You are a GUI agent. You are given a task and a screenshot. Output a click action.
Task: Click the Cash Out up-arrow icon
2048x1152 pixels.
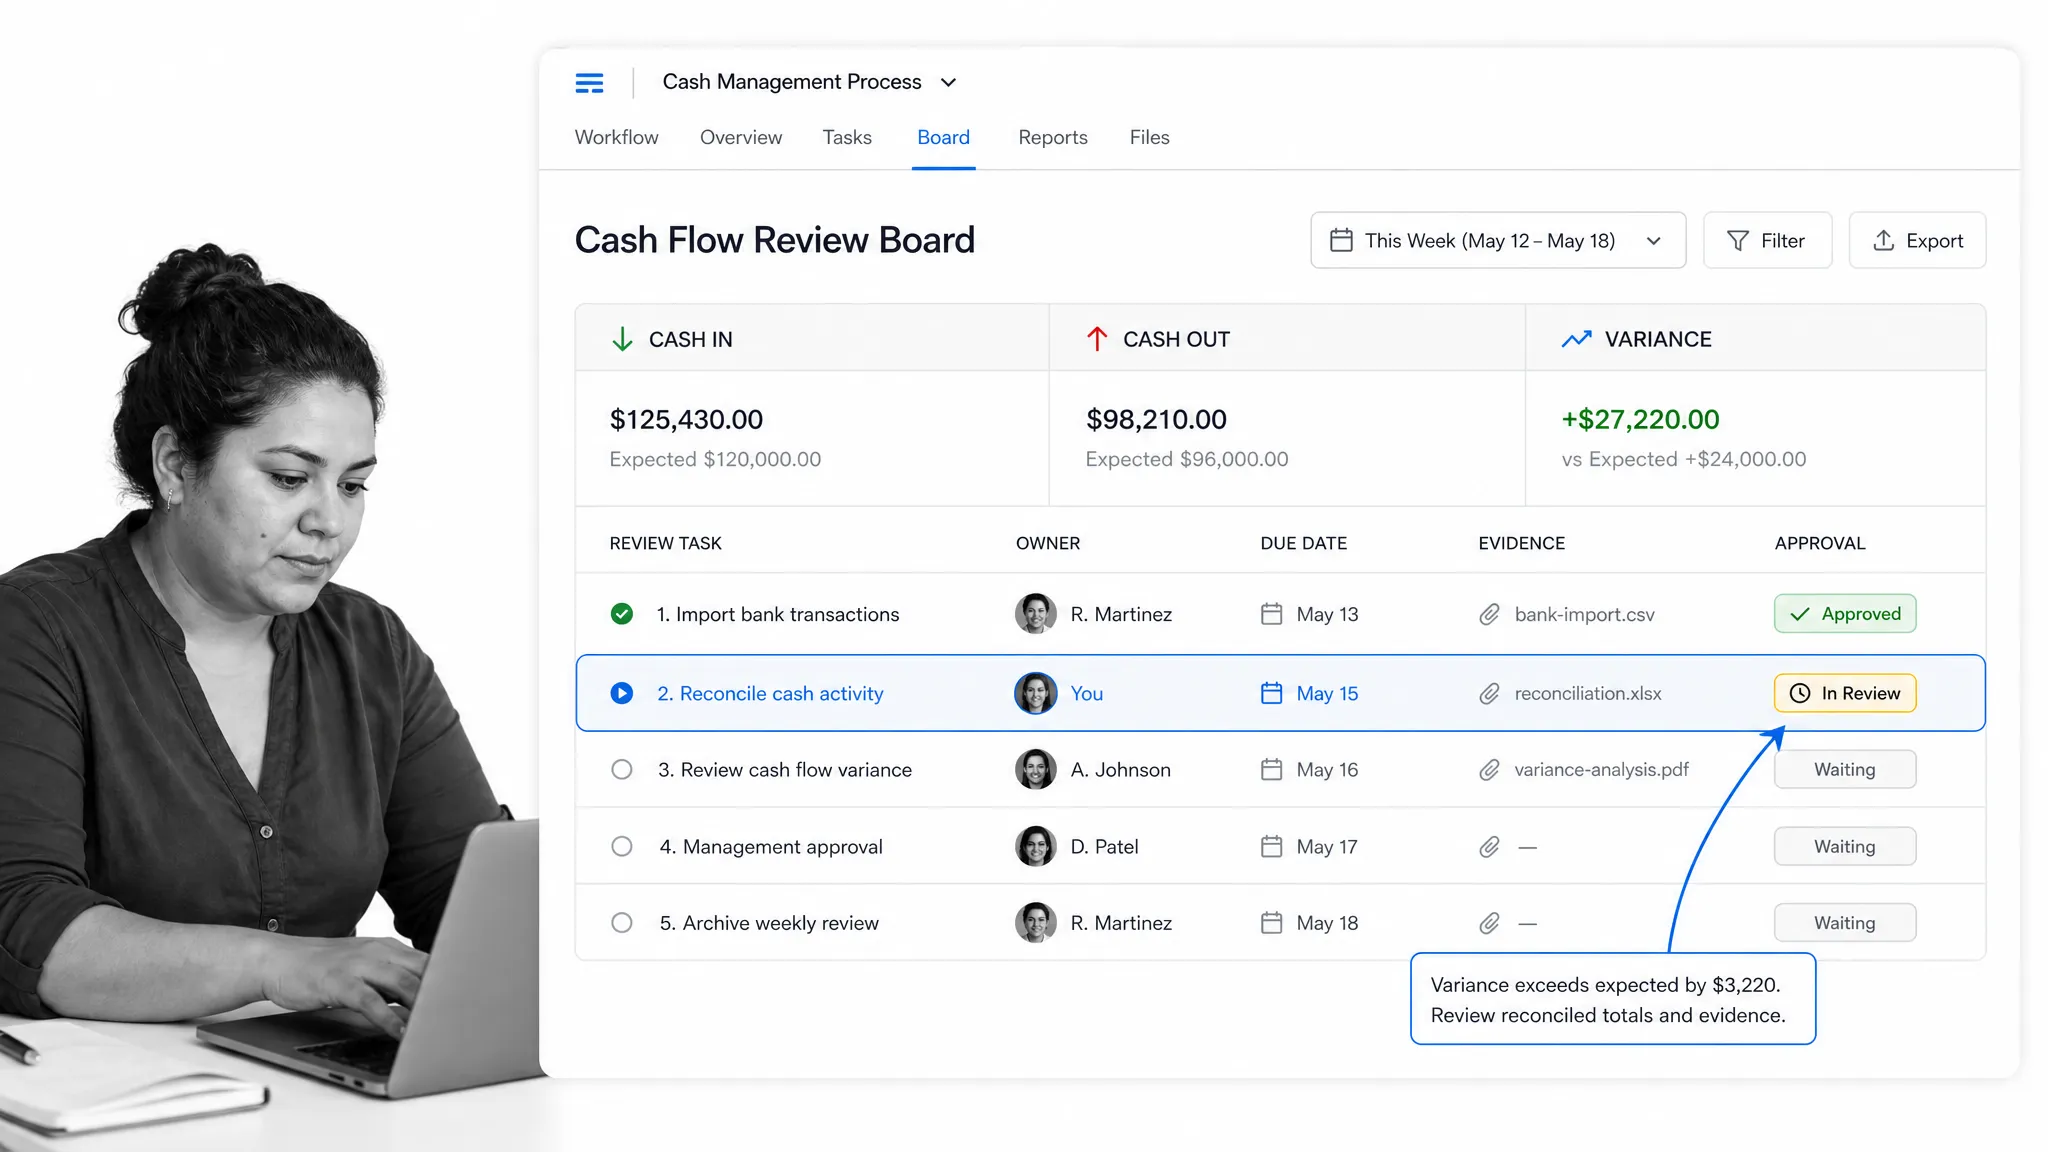(1097, 339)
